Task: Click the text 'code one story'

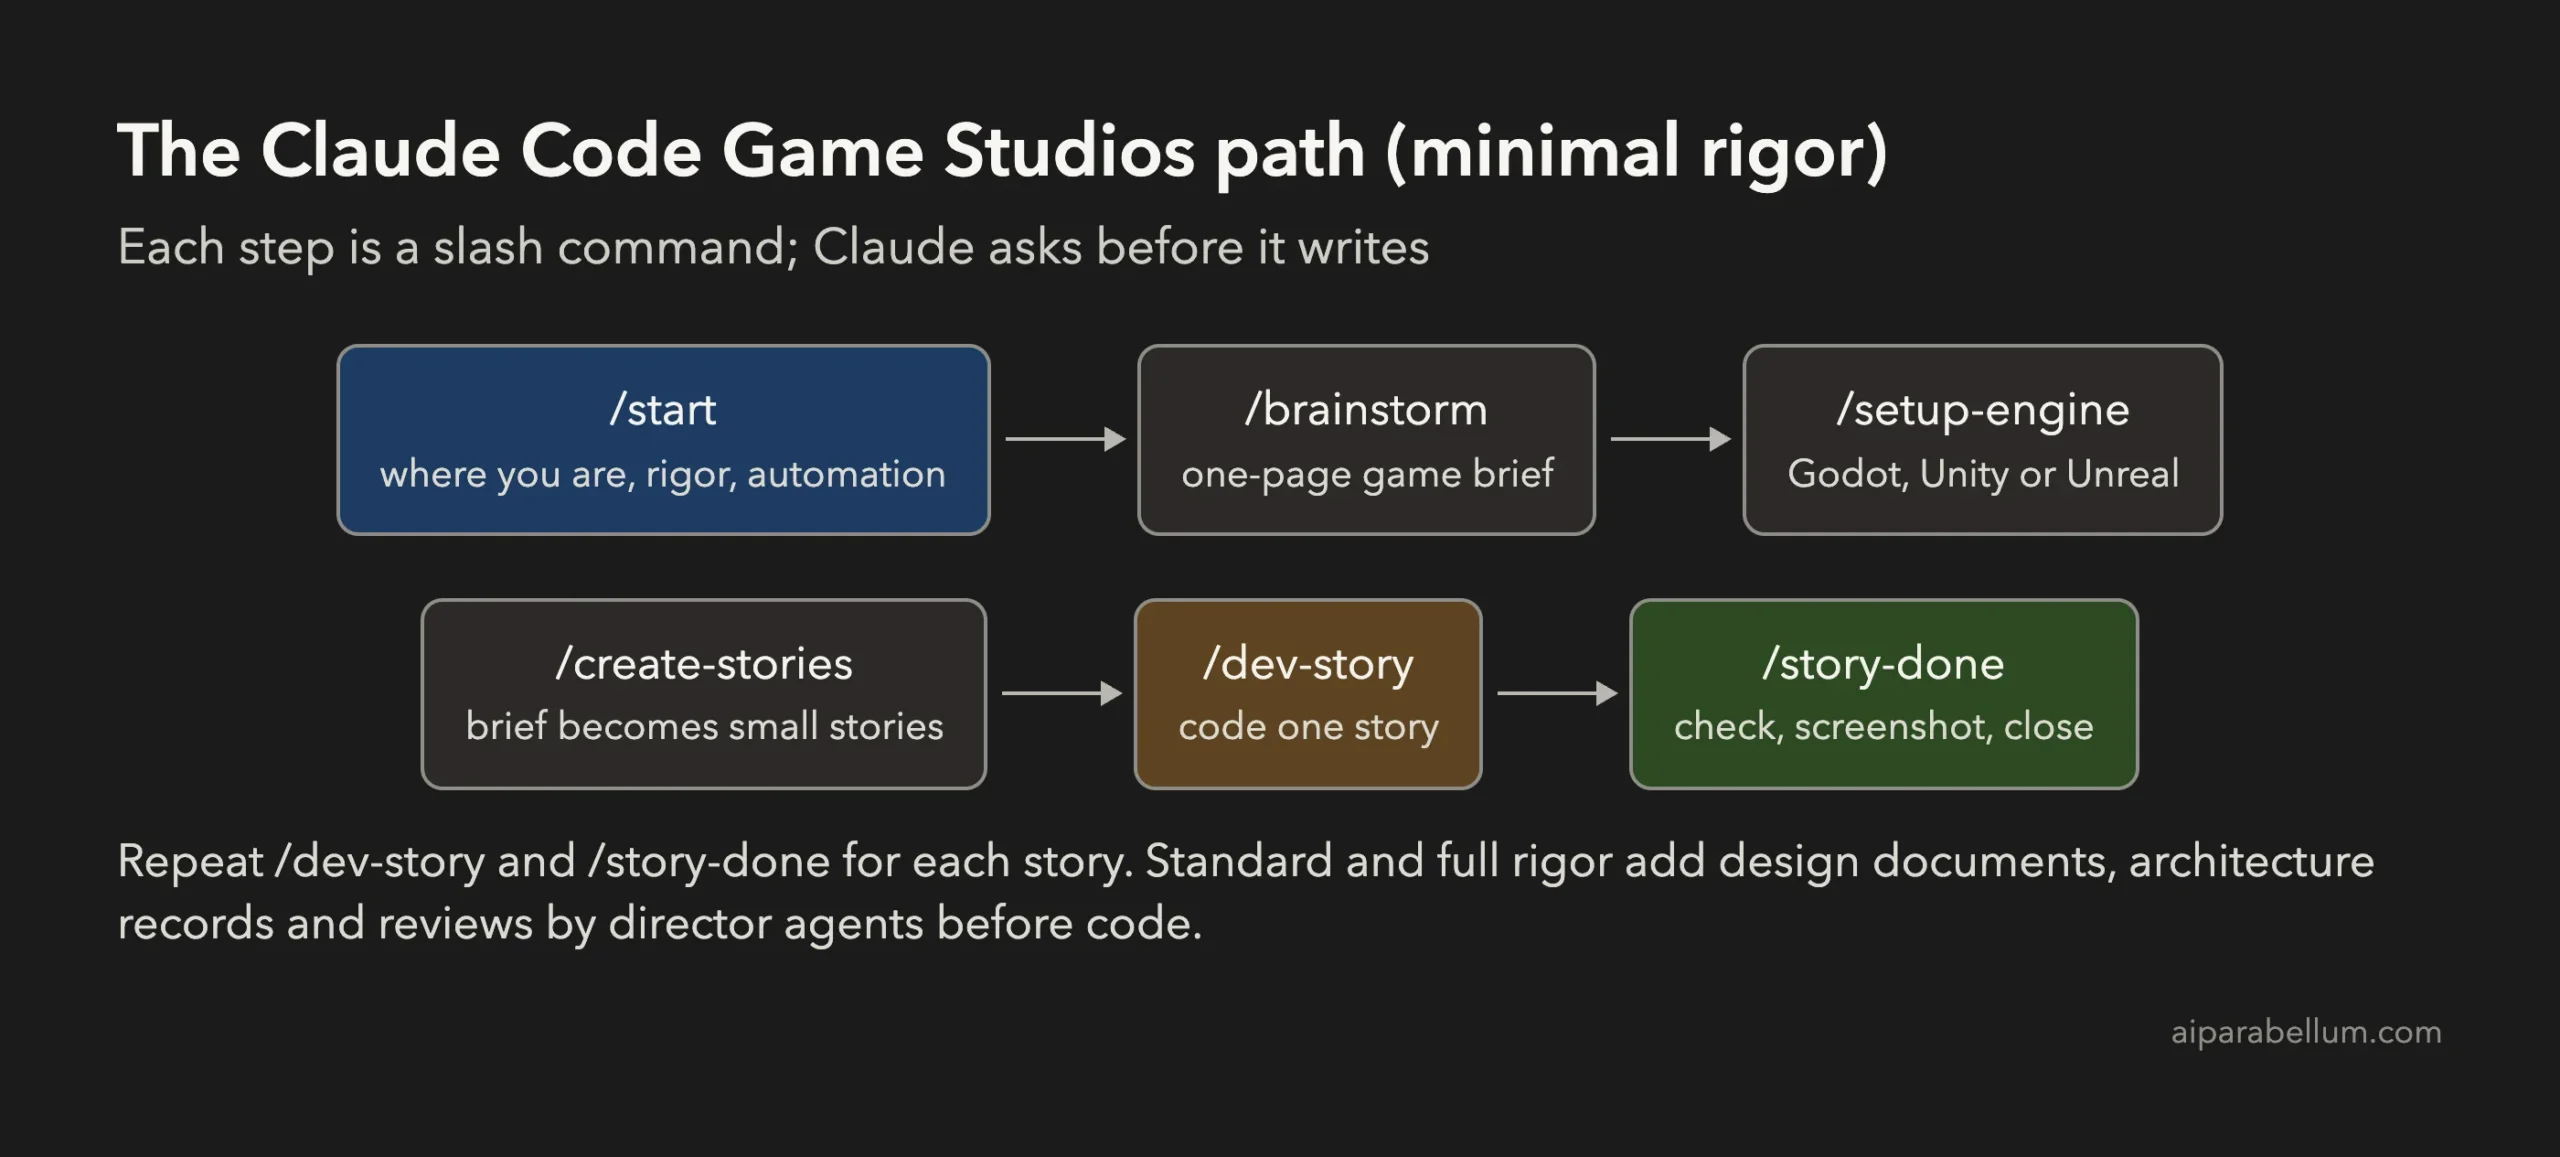Action: [1308, 727]
